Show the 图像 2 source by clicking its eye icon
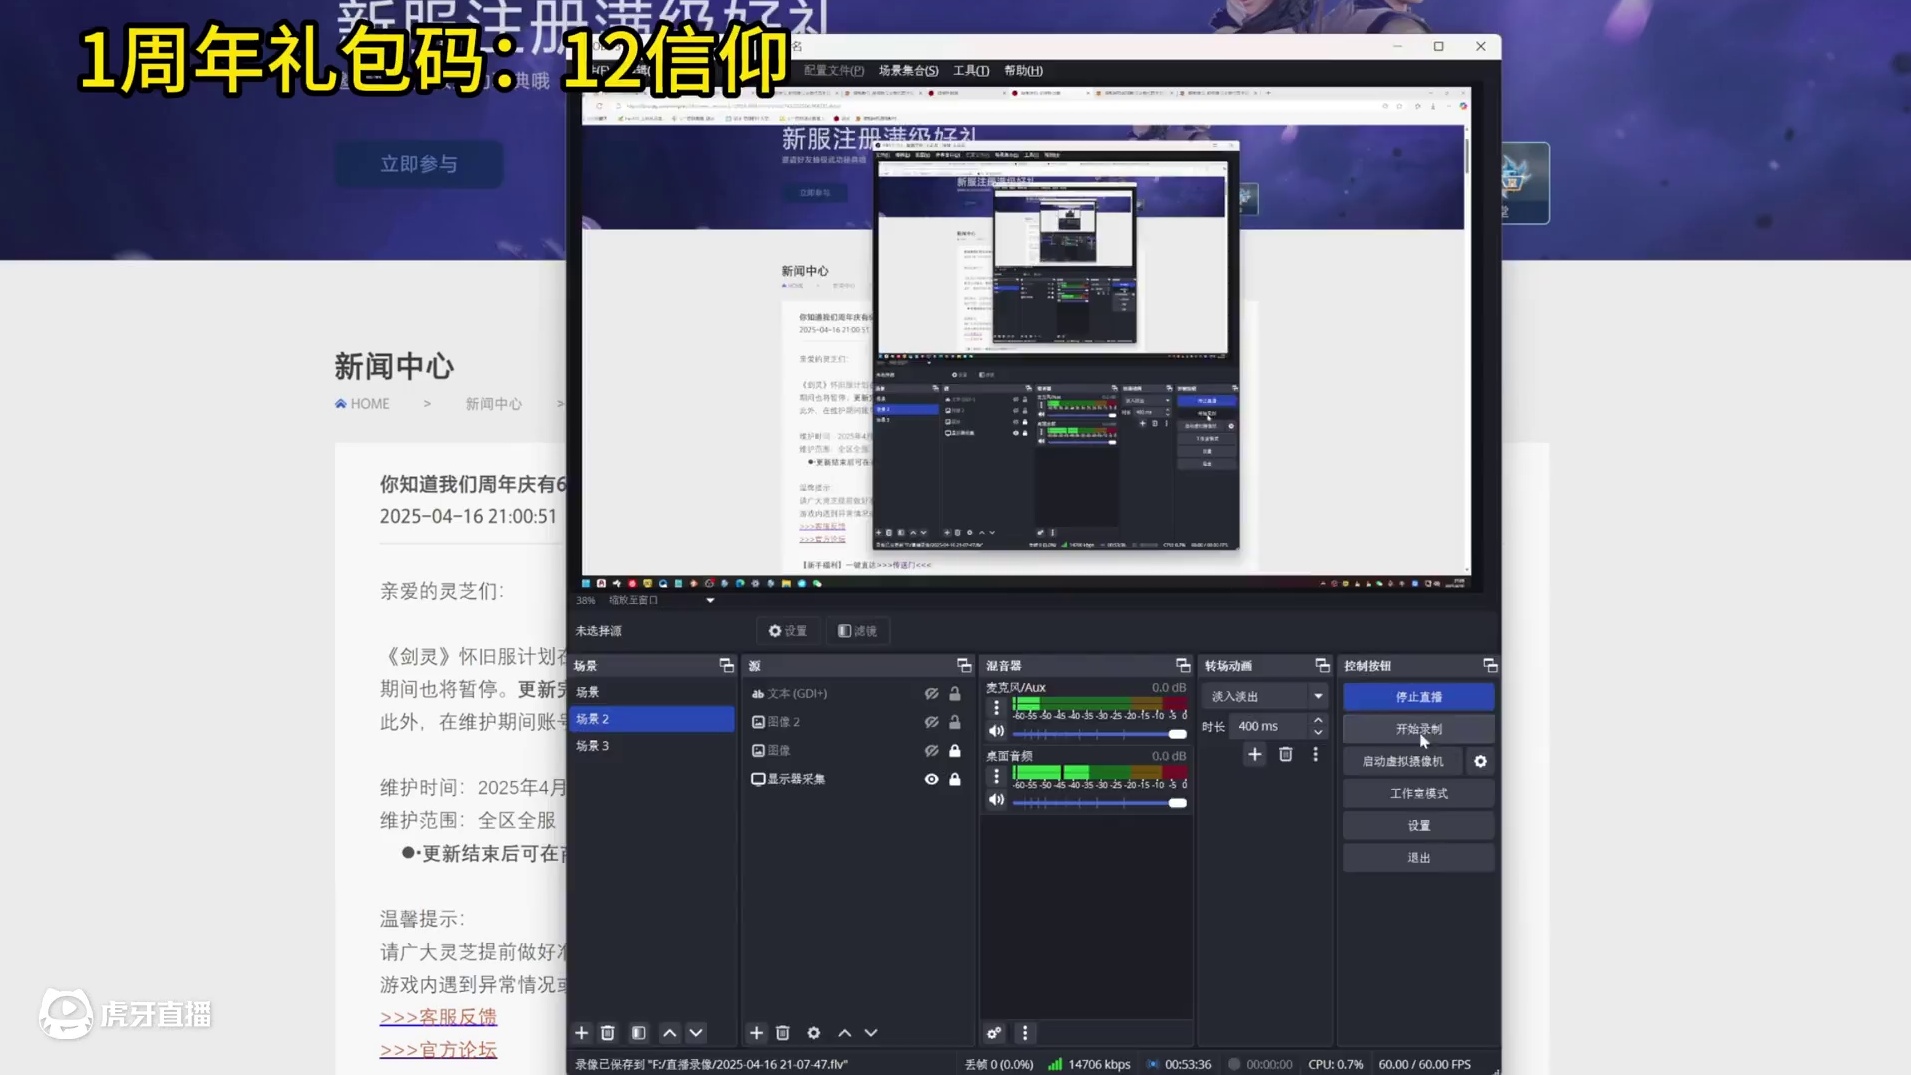This screenshot has width=1911, height=1075. 931,721
